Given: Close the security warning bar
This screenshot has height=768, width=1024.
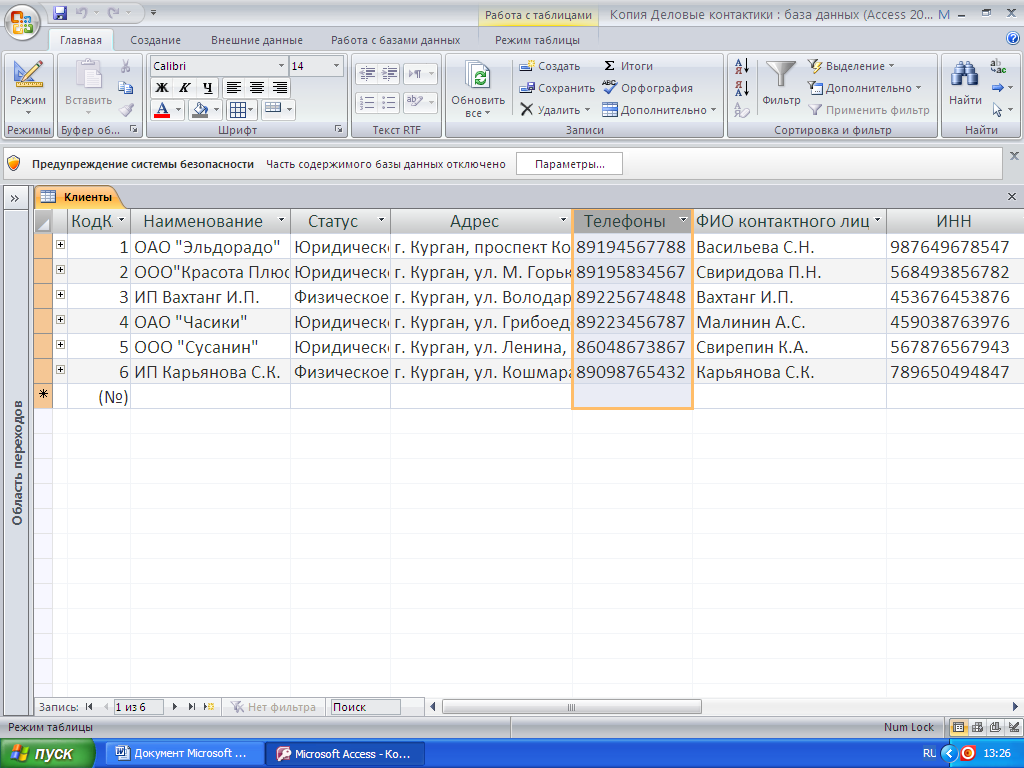Looking at the screenshot, I should (x=1014, y=156).
